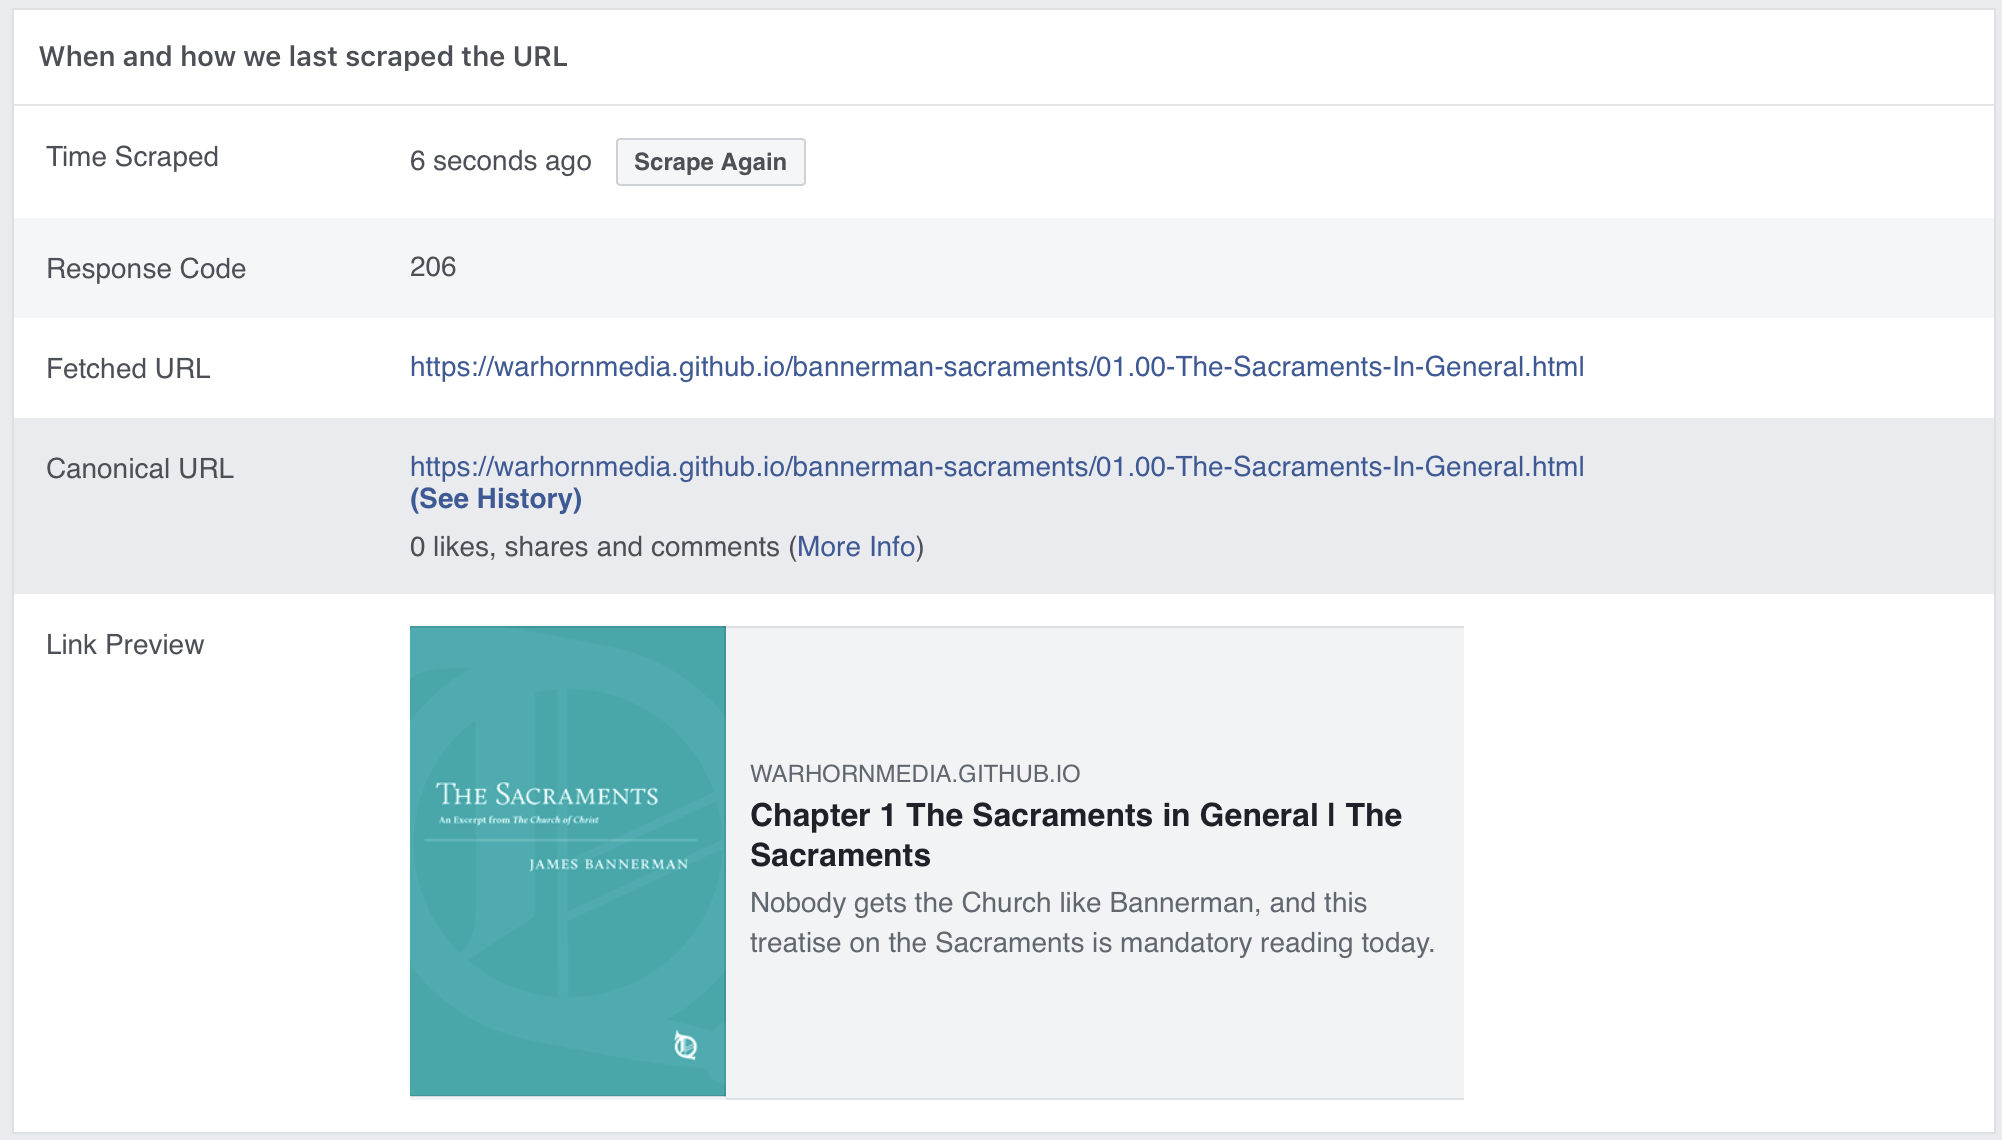Click the Canonical URL label
2002x1140 pixels.
[140, 469]
